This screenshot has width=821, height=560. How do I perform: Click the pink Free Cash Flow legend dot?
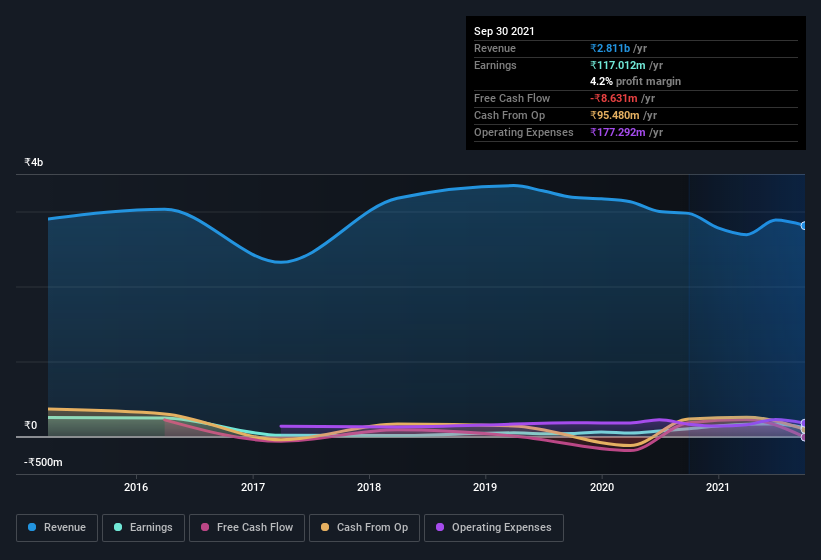[x=205, y=527]
